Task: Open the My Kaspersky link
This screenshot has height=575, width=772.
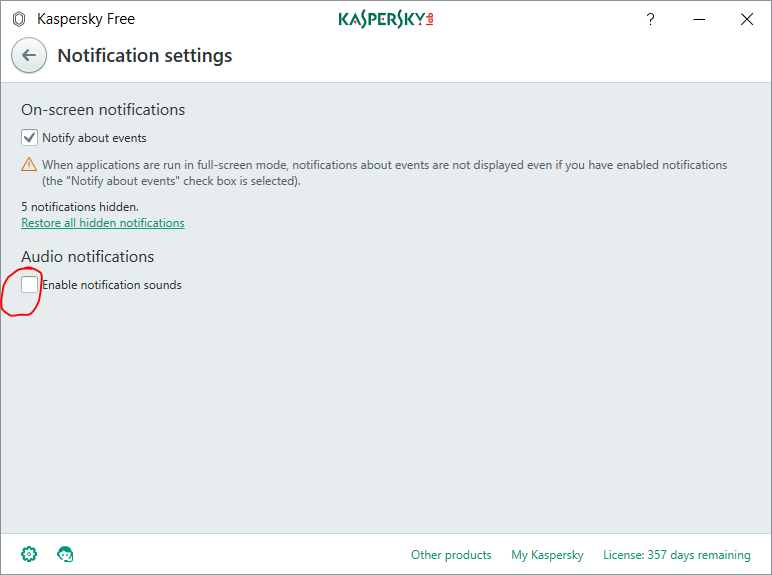Action: (x=547, y=555)
